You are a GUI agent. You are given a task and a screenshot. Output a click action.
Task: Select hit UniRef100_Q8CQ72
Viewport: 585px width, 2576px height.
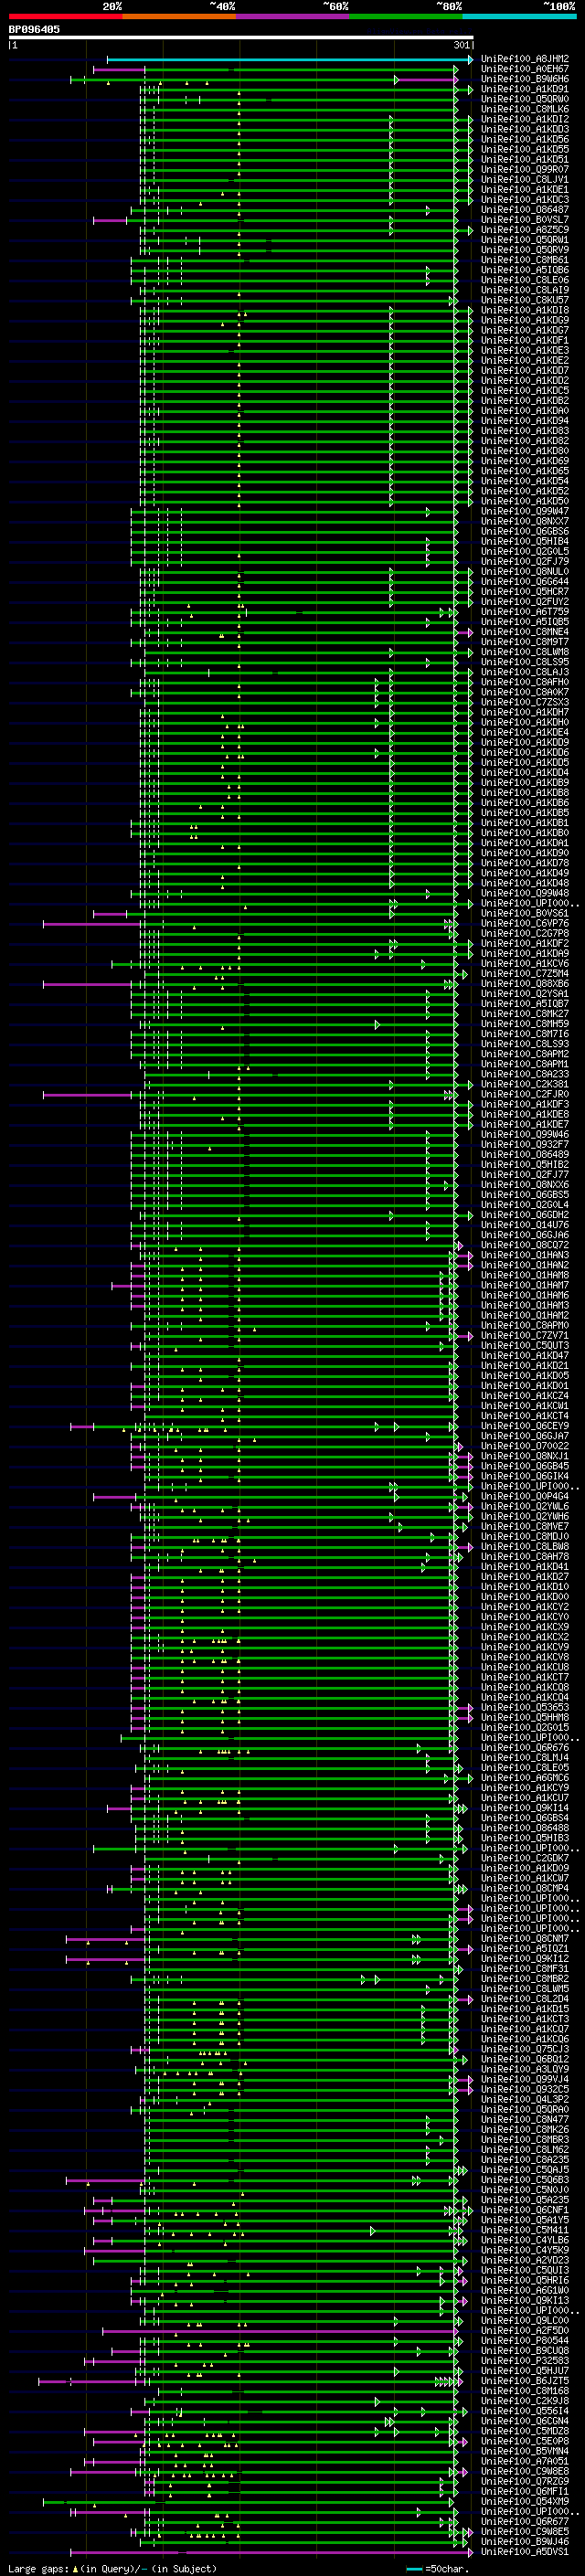point(525,1245)
